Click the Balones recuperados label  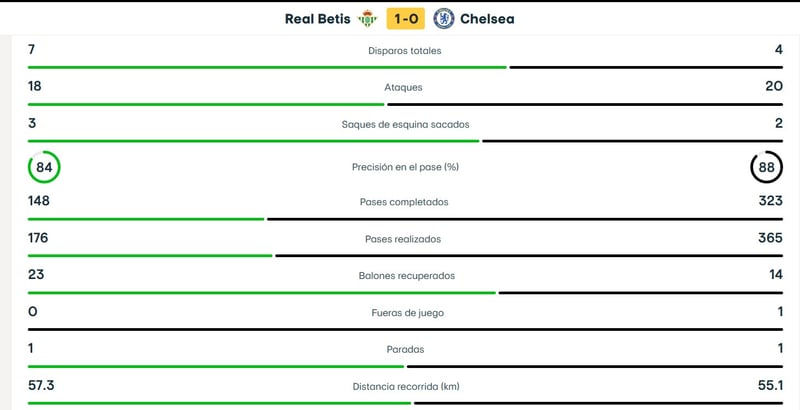tap(404, 275)
